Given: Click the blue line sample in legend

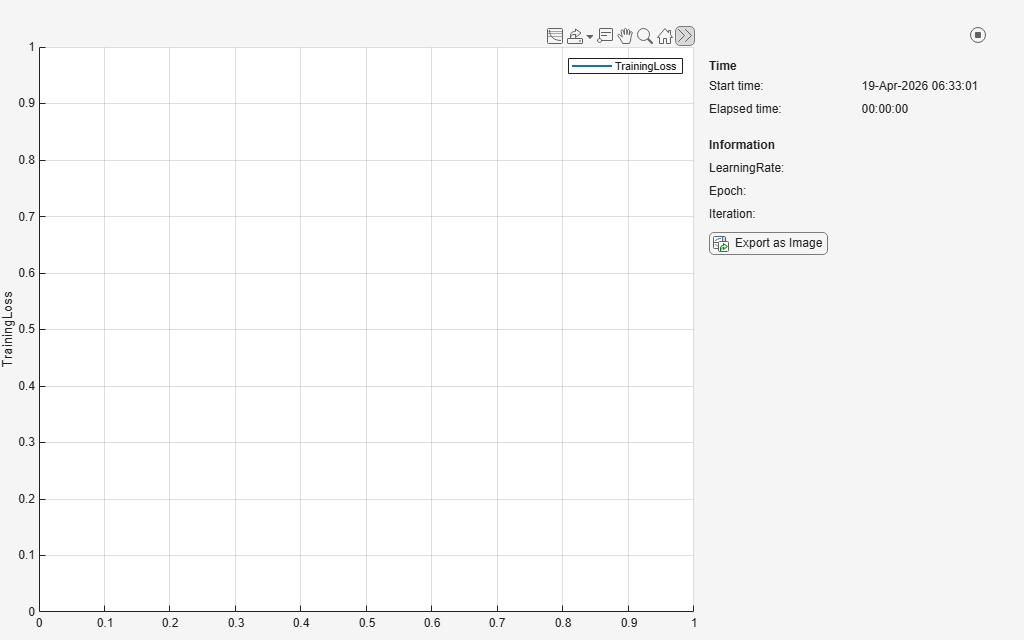Looking at the screenshot, I should [x=590, y=66].
